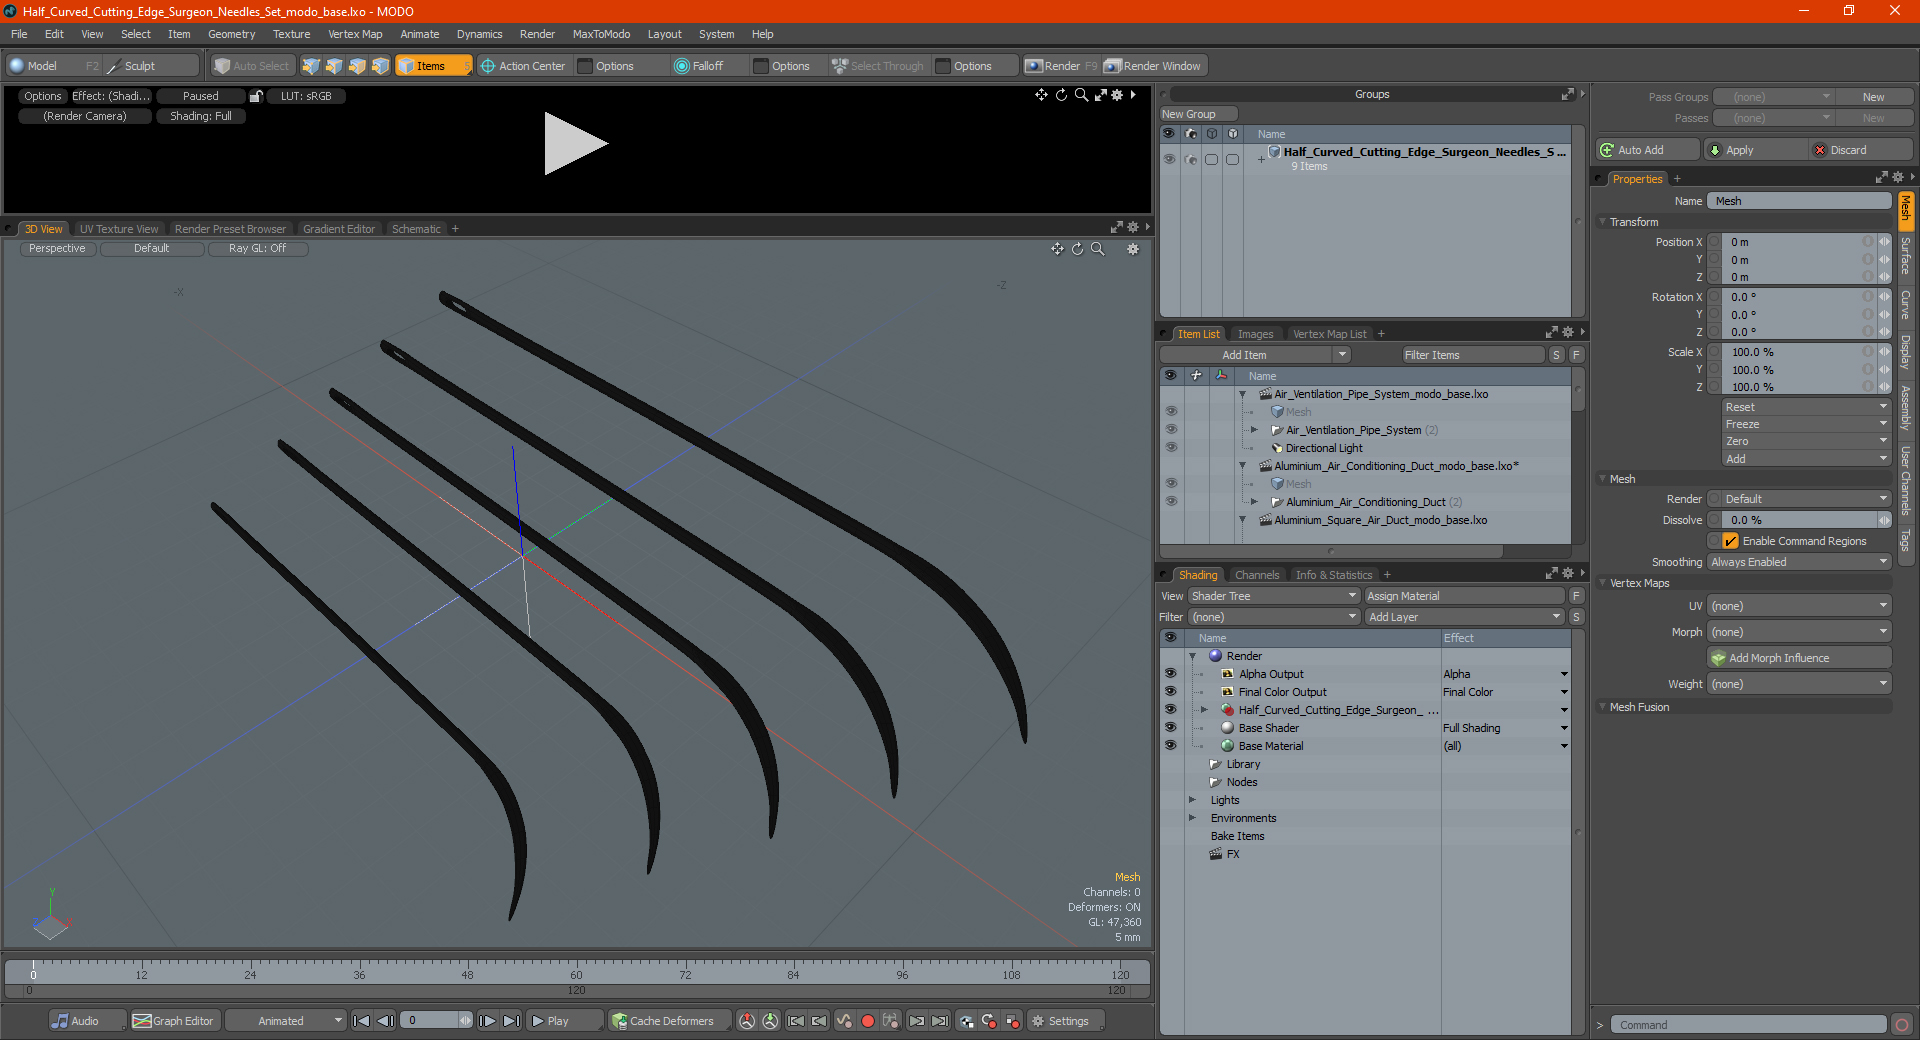Select Materials selection mode cube icon
The image size is (1920, 1040).
point(380,66)
